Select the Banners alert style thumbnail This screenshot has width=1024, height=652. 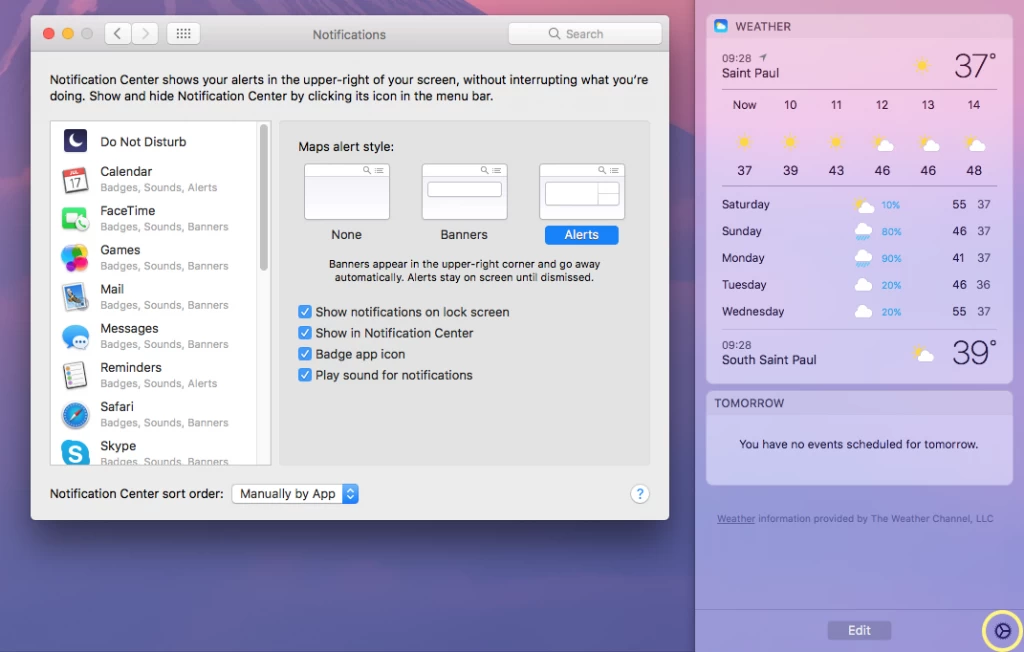[x=464, y=191]
